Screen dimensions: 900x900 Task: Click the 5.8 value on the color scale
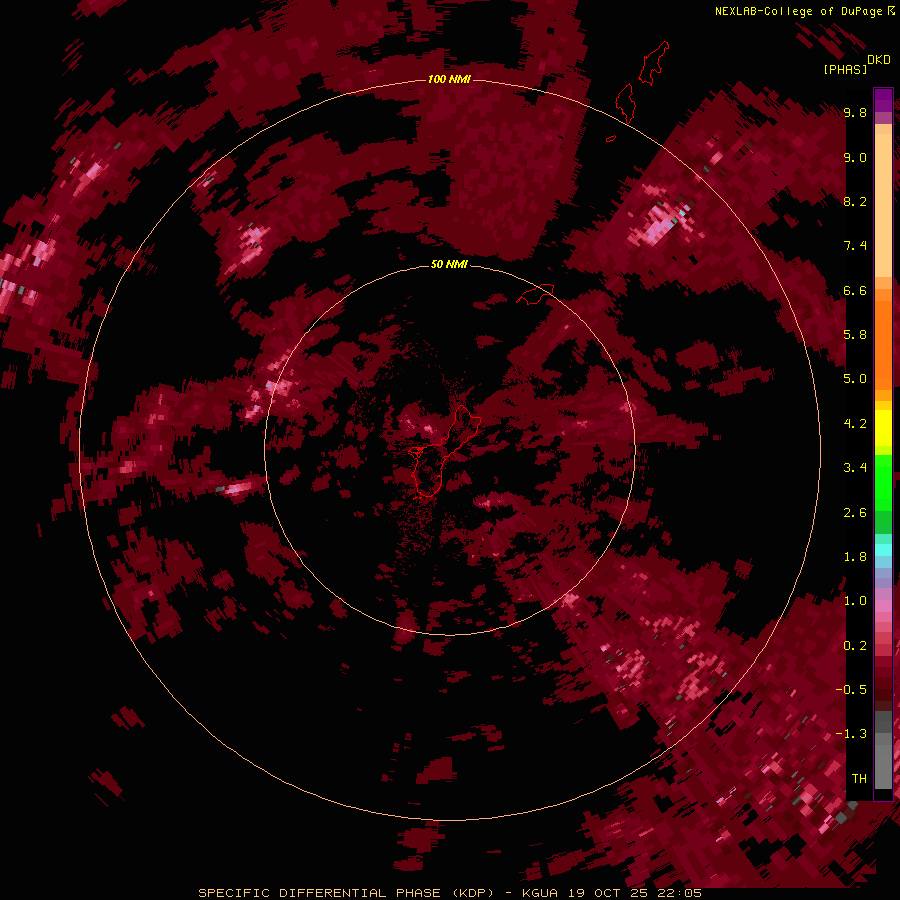(x=855, y=335)
